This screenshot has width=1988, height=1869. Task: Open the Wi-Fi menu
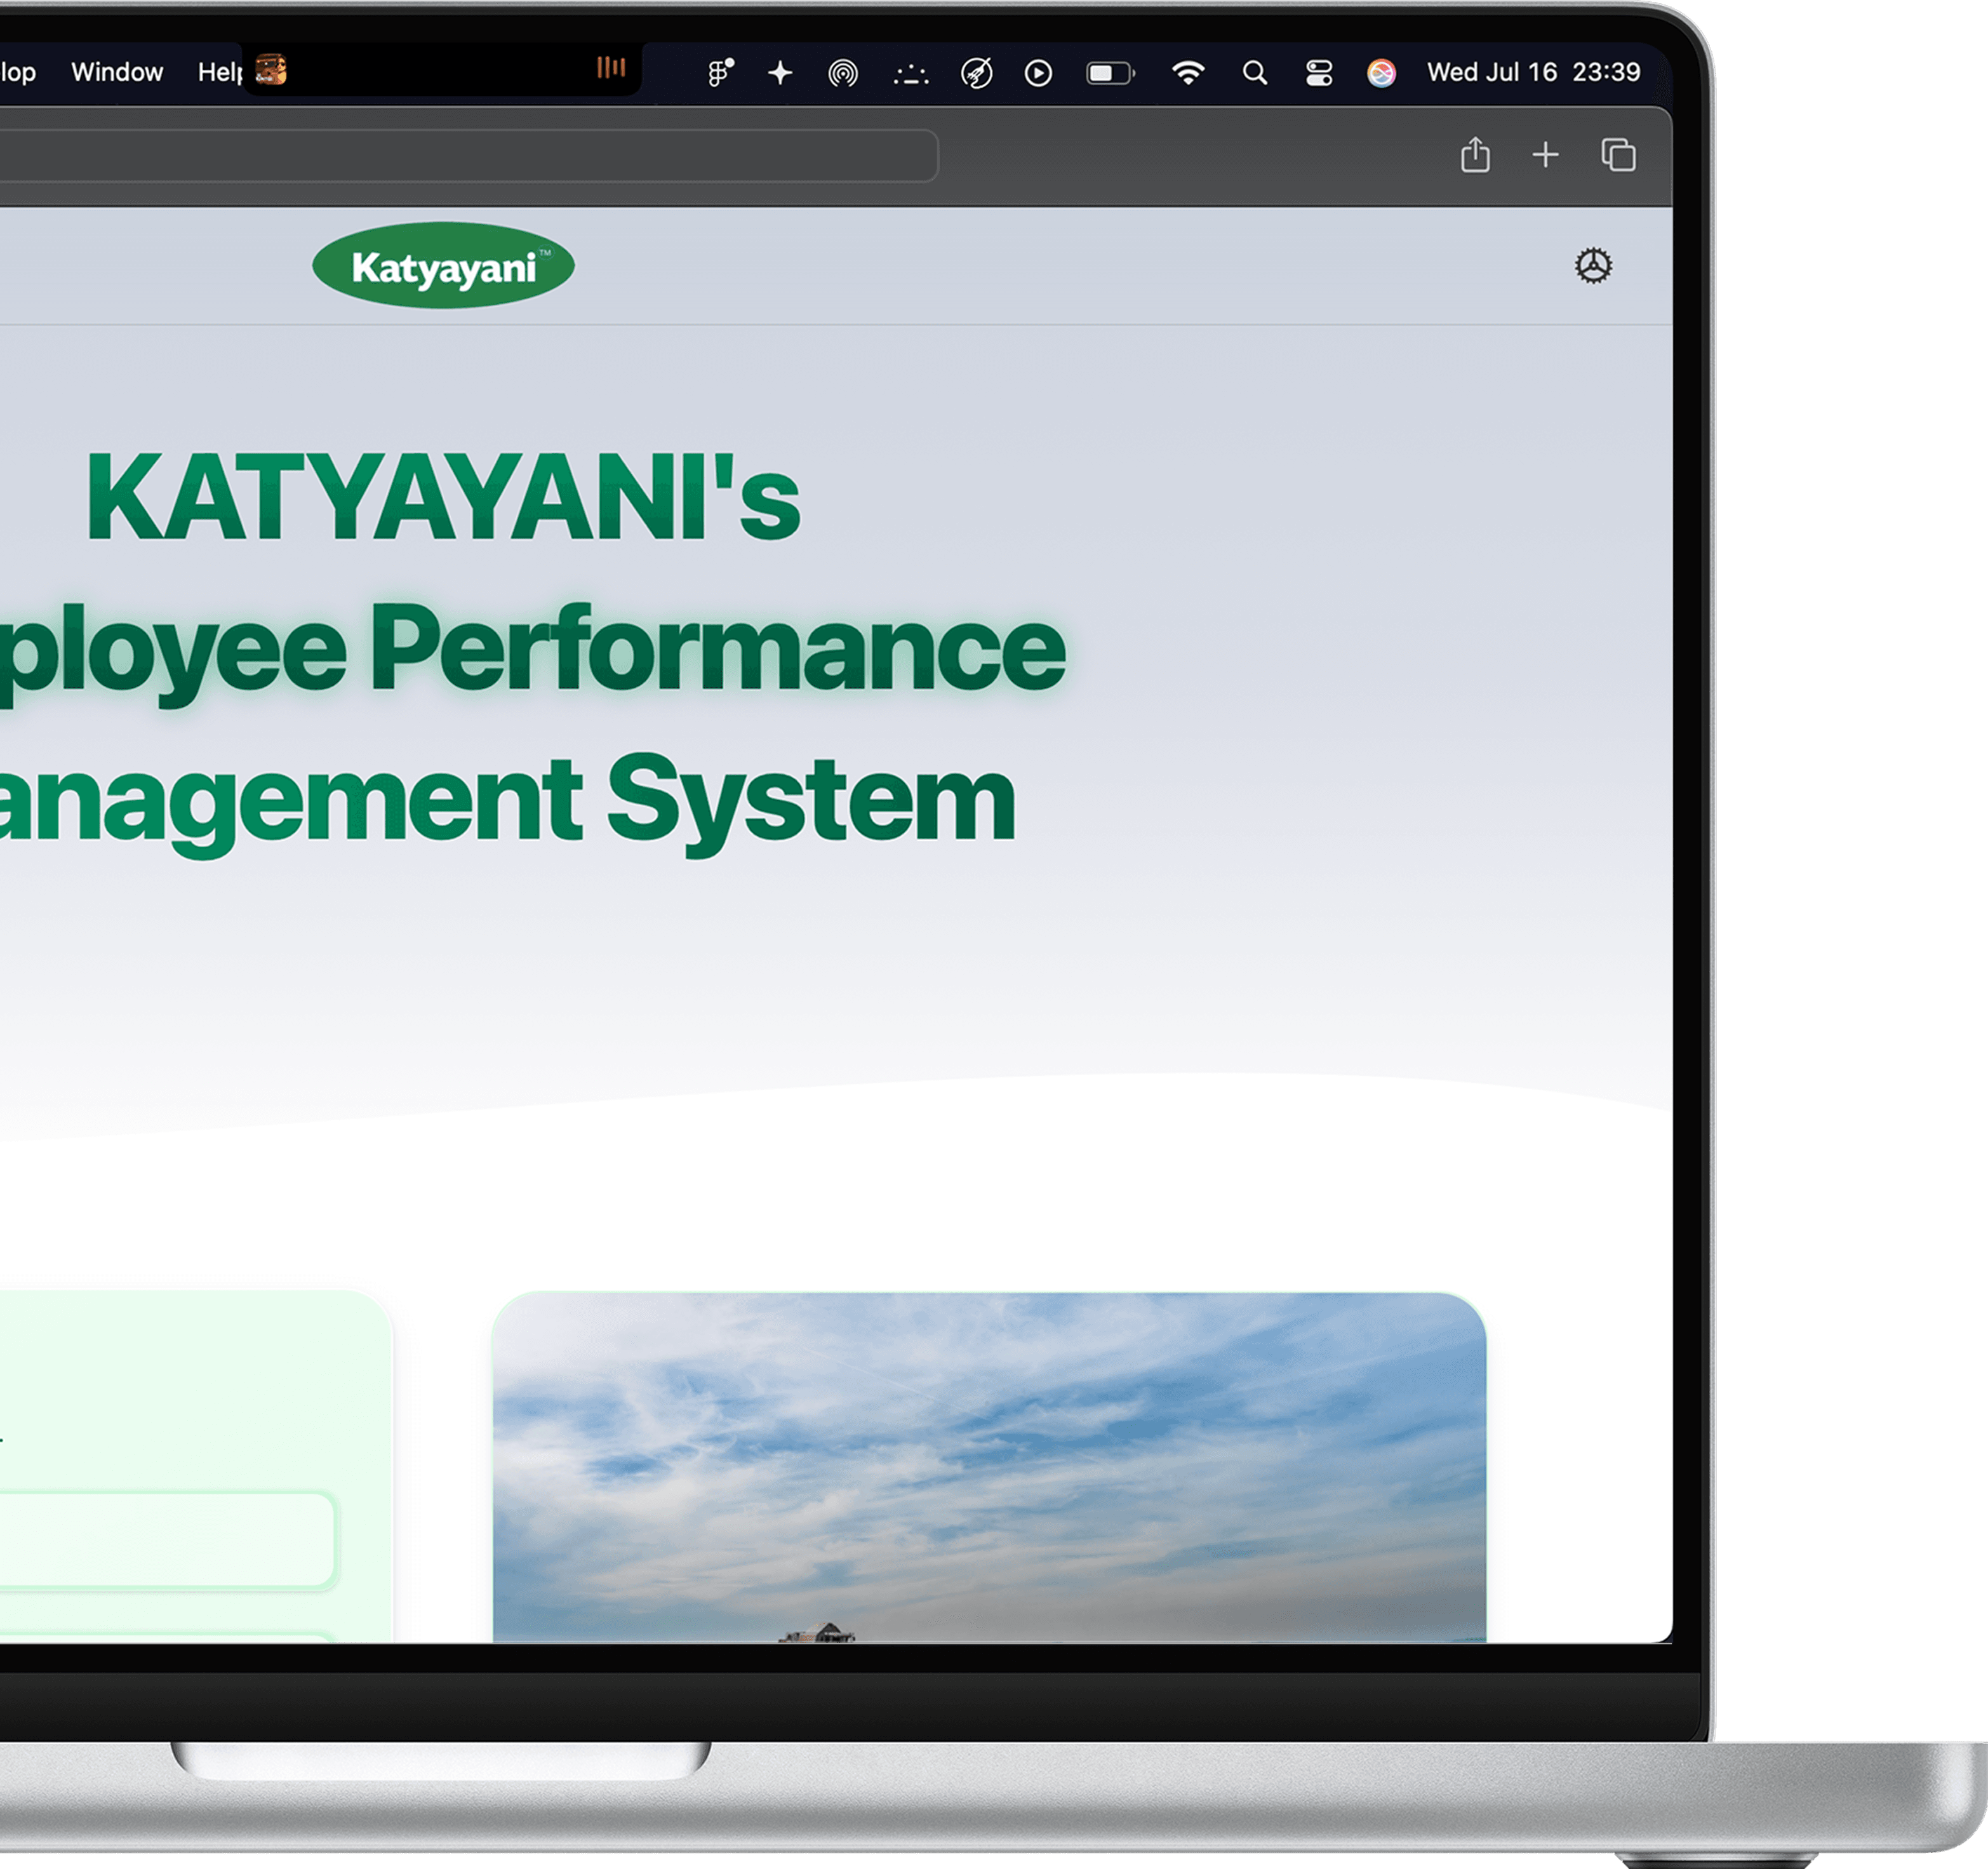tap(1188, 73)
